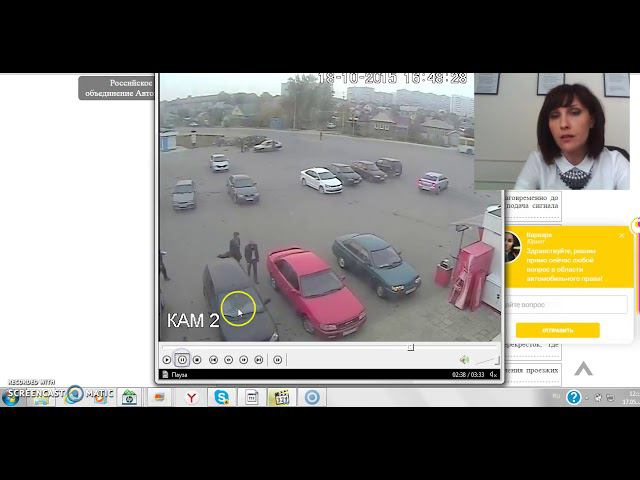The height and width of the screenshot is (480, 640).
Task: Click the volume level slider ramp
Action: [x=487, y=360]
